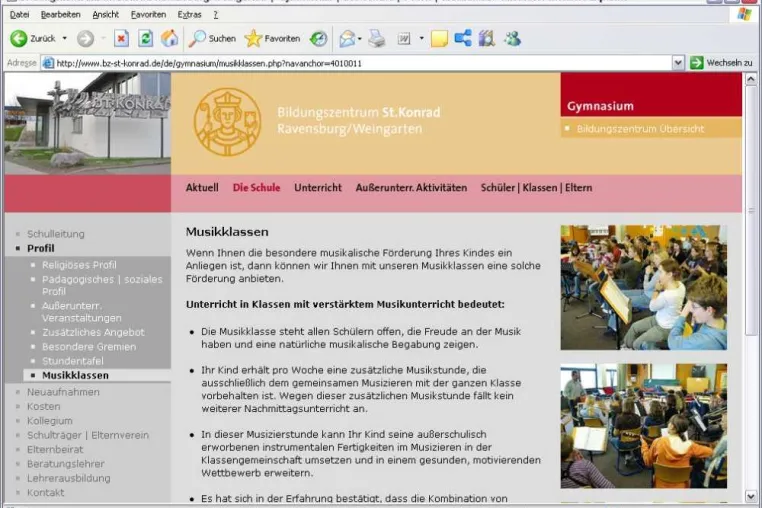762x508 pixels.
Task: Open the Datei menu
Action: point(19,15)
